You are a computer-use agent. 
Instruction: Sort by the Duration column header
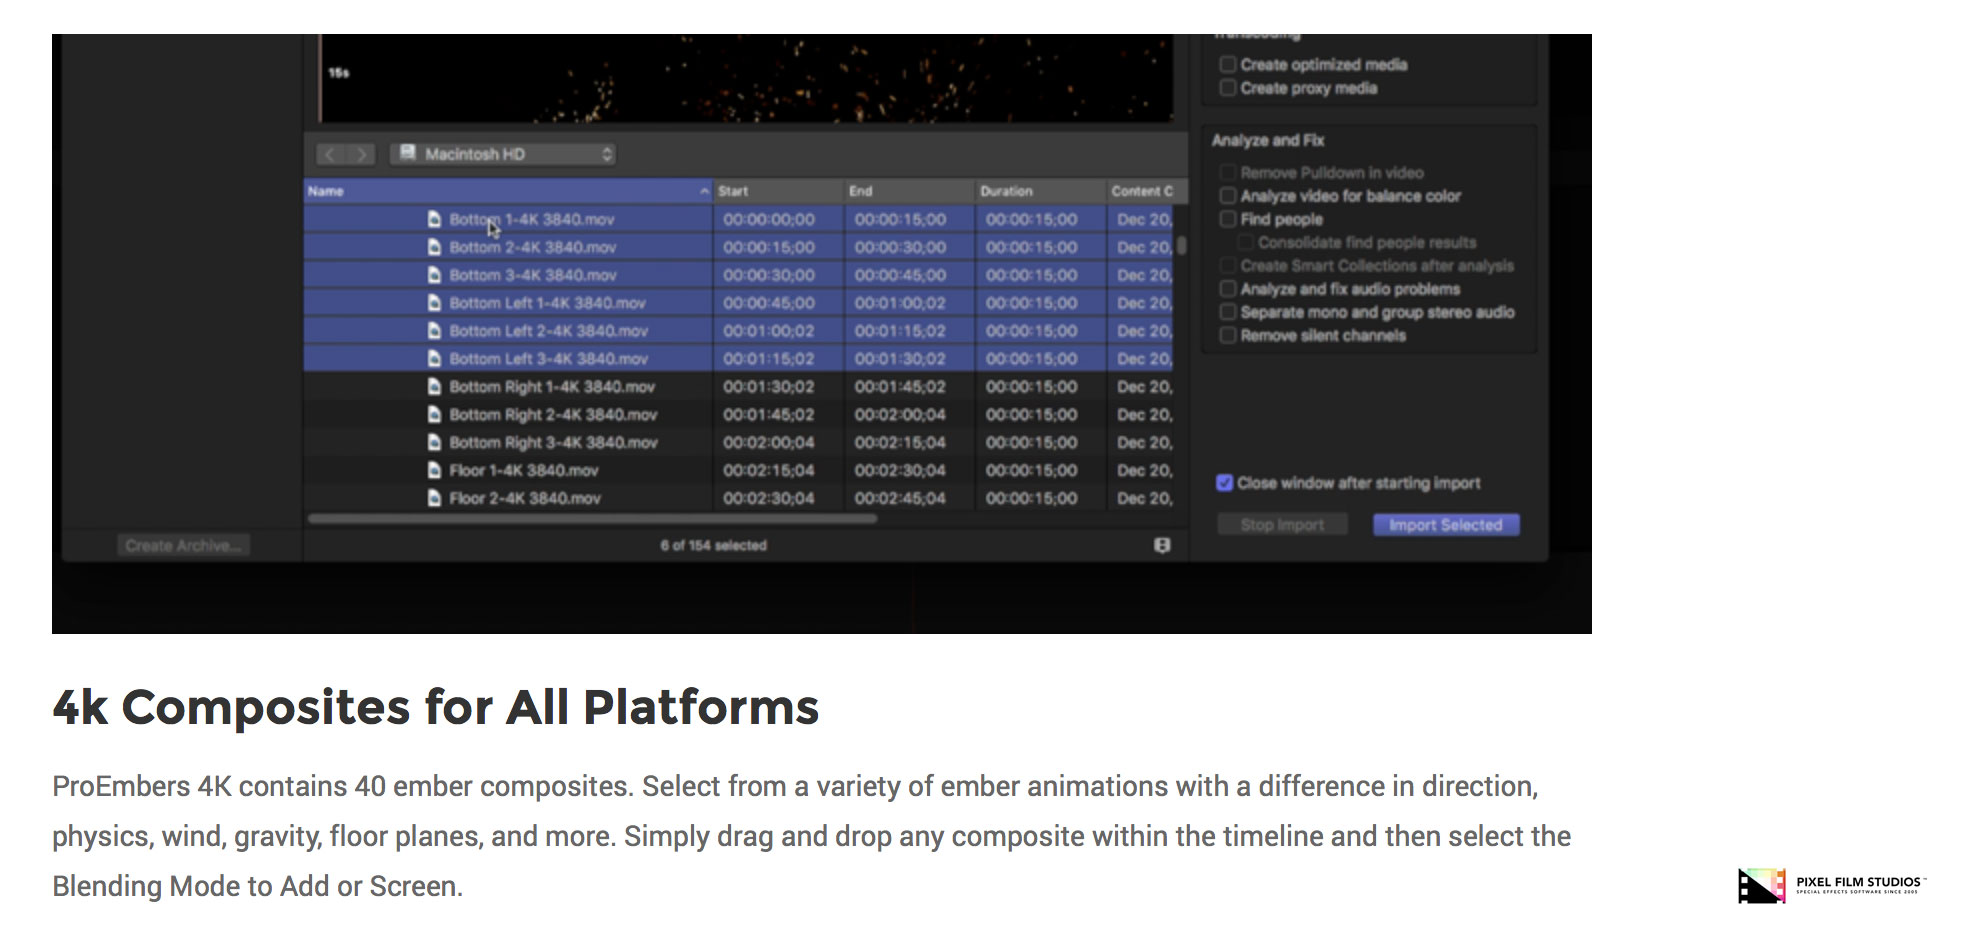click(x=1040, y=191)
